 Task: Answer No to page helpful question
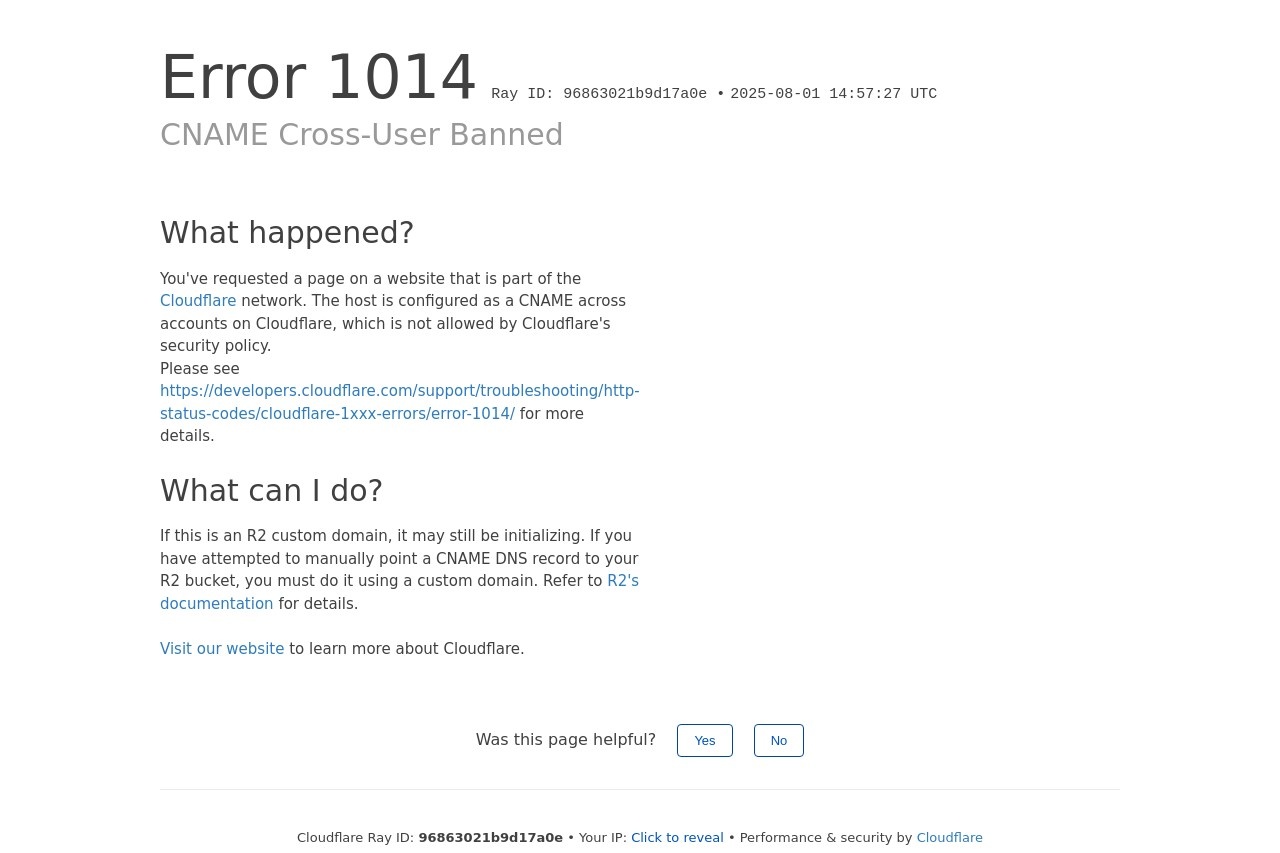779,741
